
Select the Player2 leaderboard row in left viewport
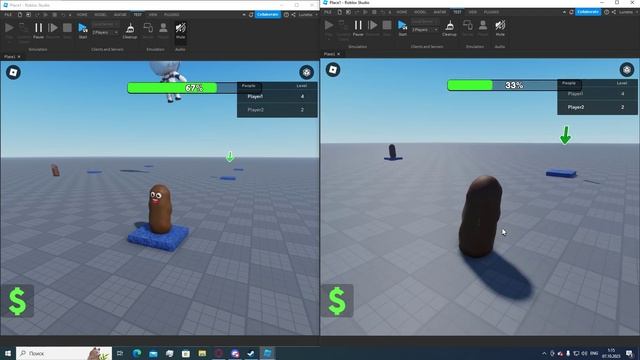pyautogui.click(x=277, y=110)
